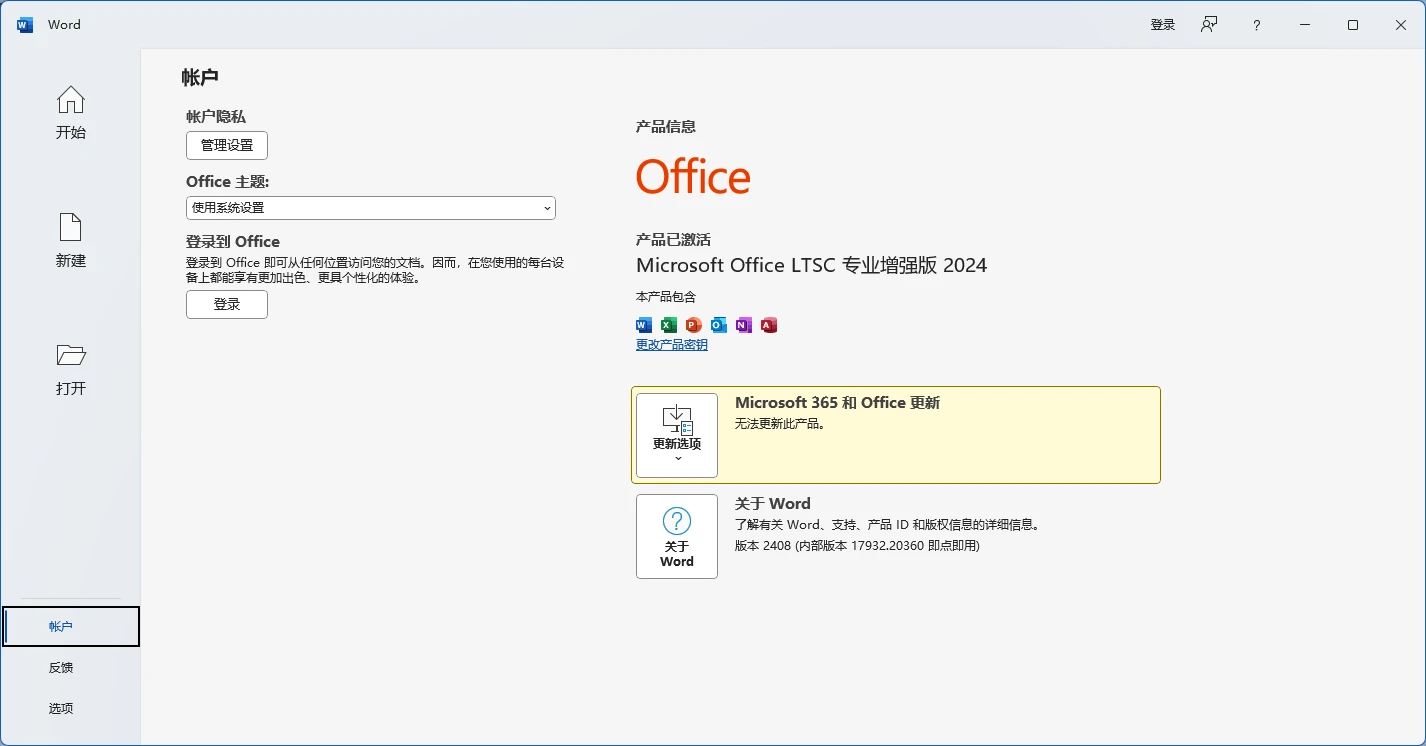The image size is (1426, 746).
Task: Minimize the Word window
Action: [1305, 25]
